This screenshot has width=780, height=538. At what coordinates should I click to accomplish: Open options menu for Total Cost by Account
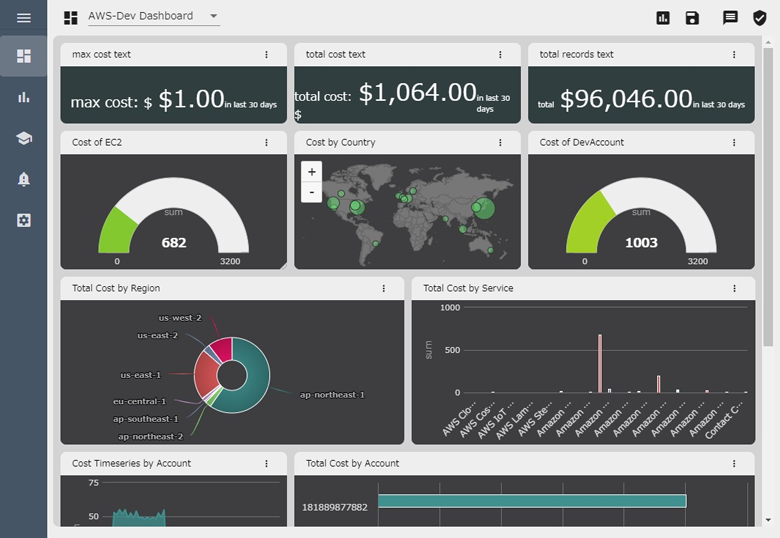734,463
